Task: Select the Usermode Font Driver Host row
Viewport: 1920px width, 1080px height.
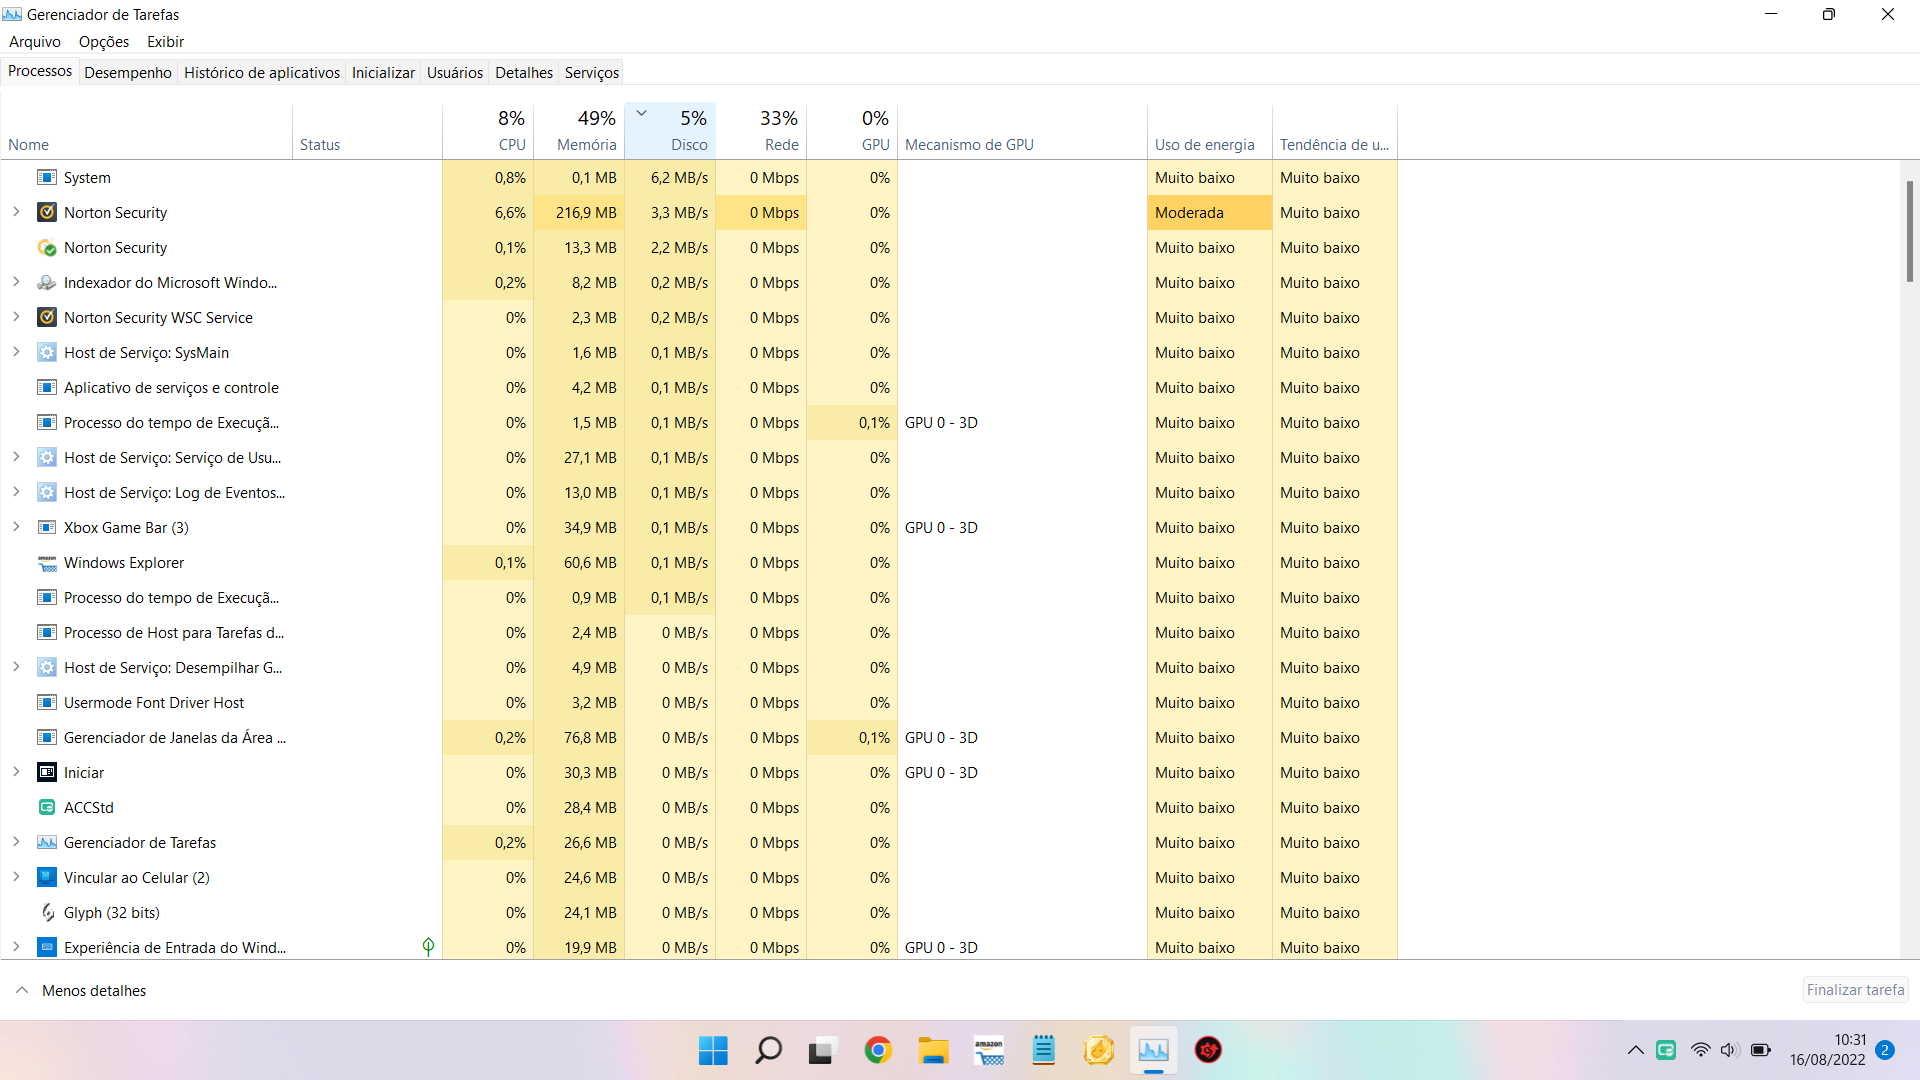Action: [x=700, y=702]
